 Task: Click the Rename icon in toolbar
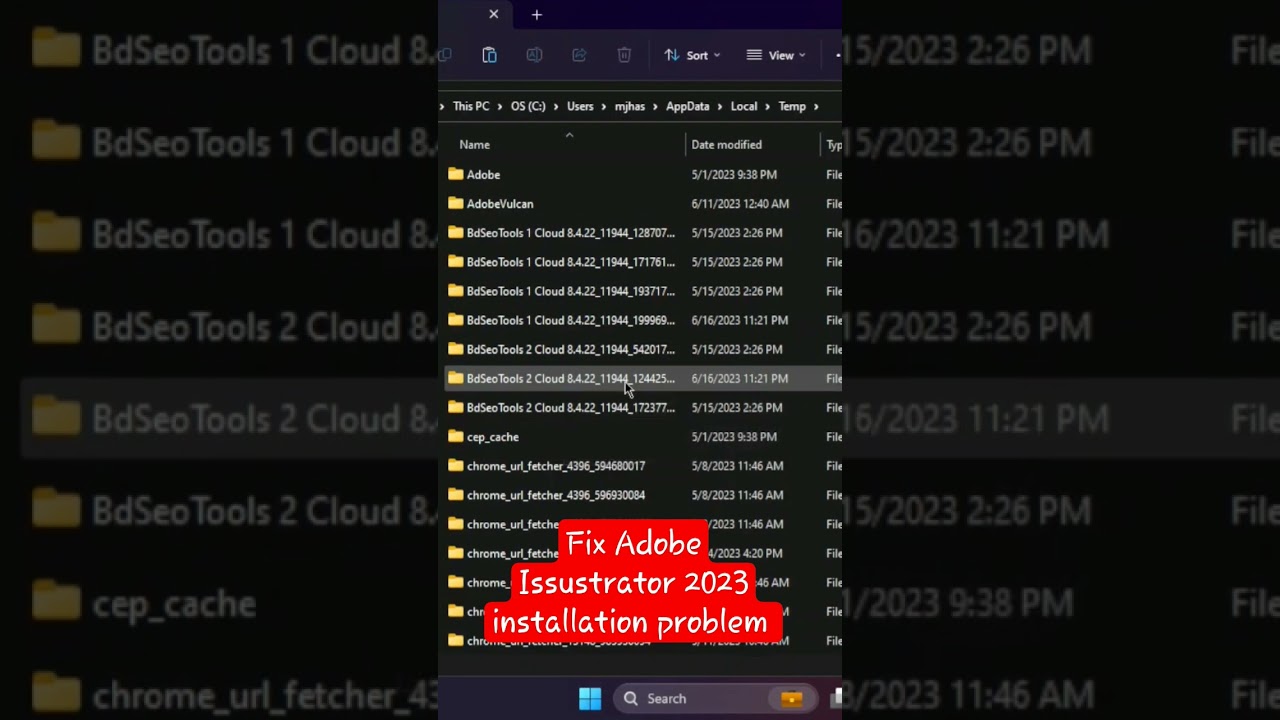tap(534, 55)
